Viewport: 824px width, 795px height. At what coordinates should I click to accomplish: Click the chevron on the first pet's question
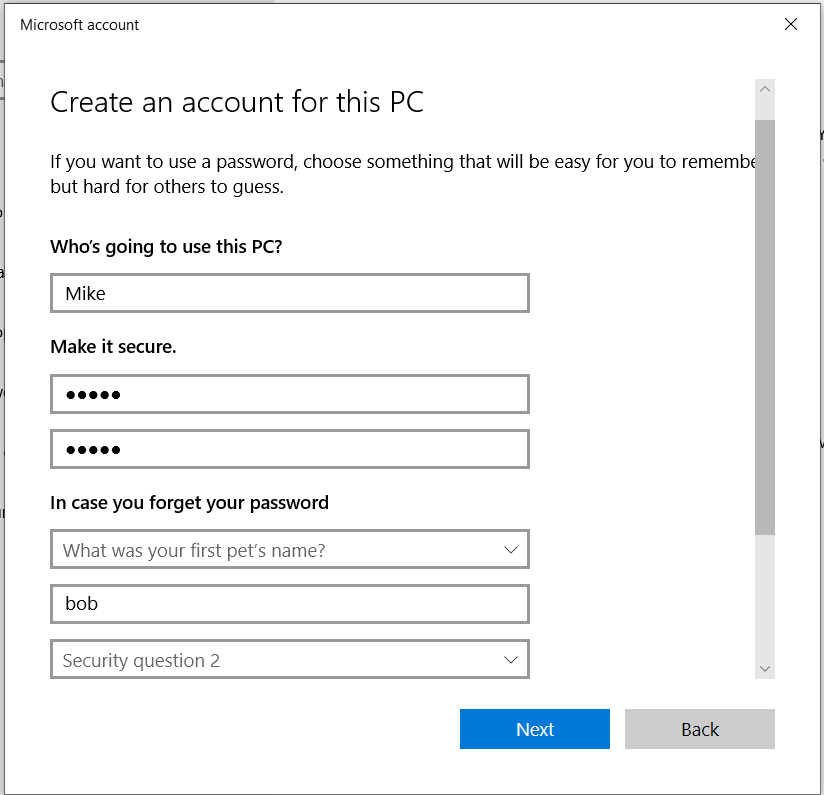[511, 550]
